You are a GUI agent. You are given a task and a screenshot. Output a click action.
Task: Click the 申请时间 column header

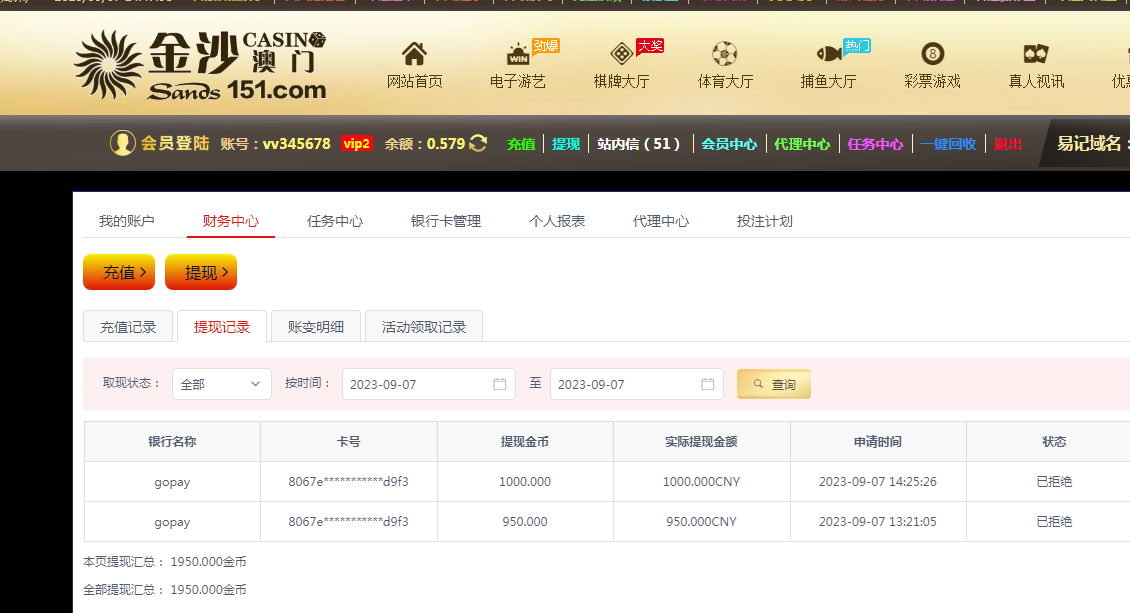point(878,442)
